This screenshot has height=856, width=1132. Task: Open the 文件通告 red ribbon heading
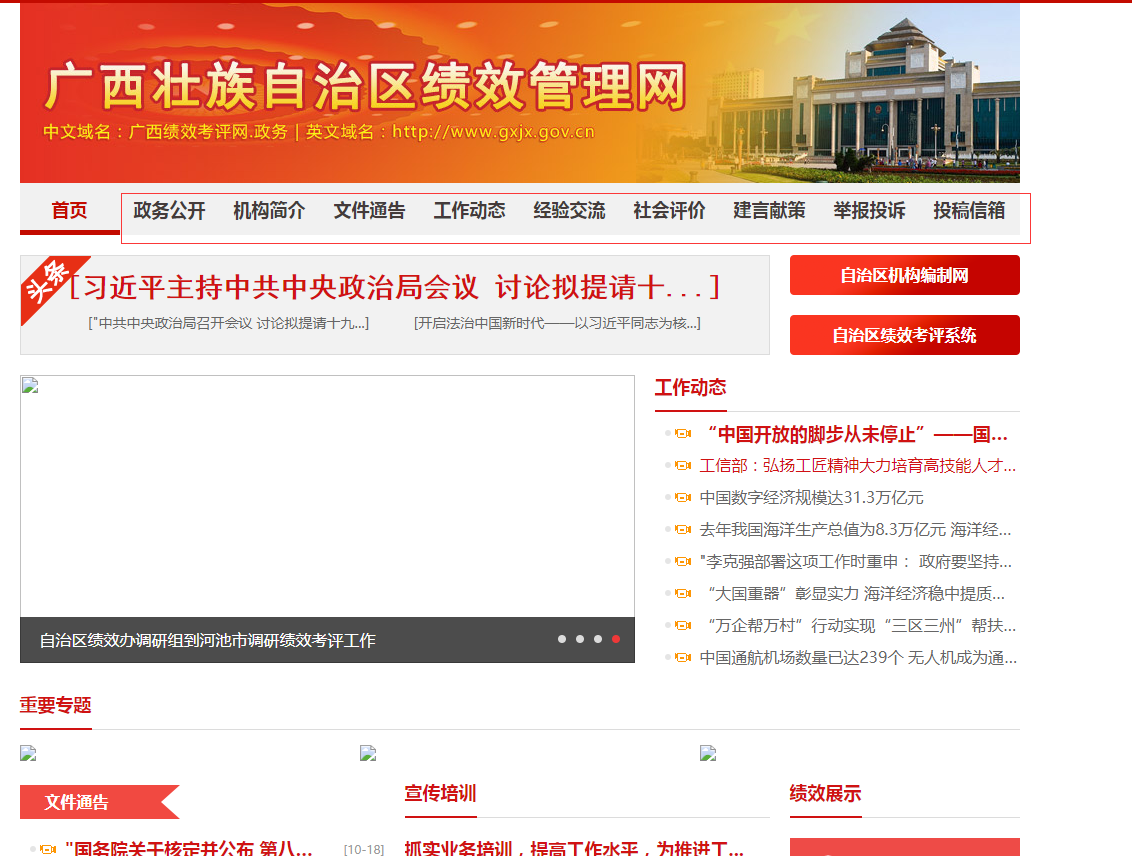(x=100, y=802)
